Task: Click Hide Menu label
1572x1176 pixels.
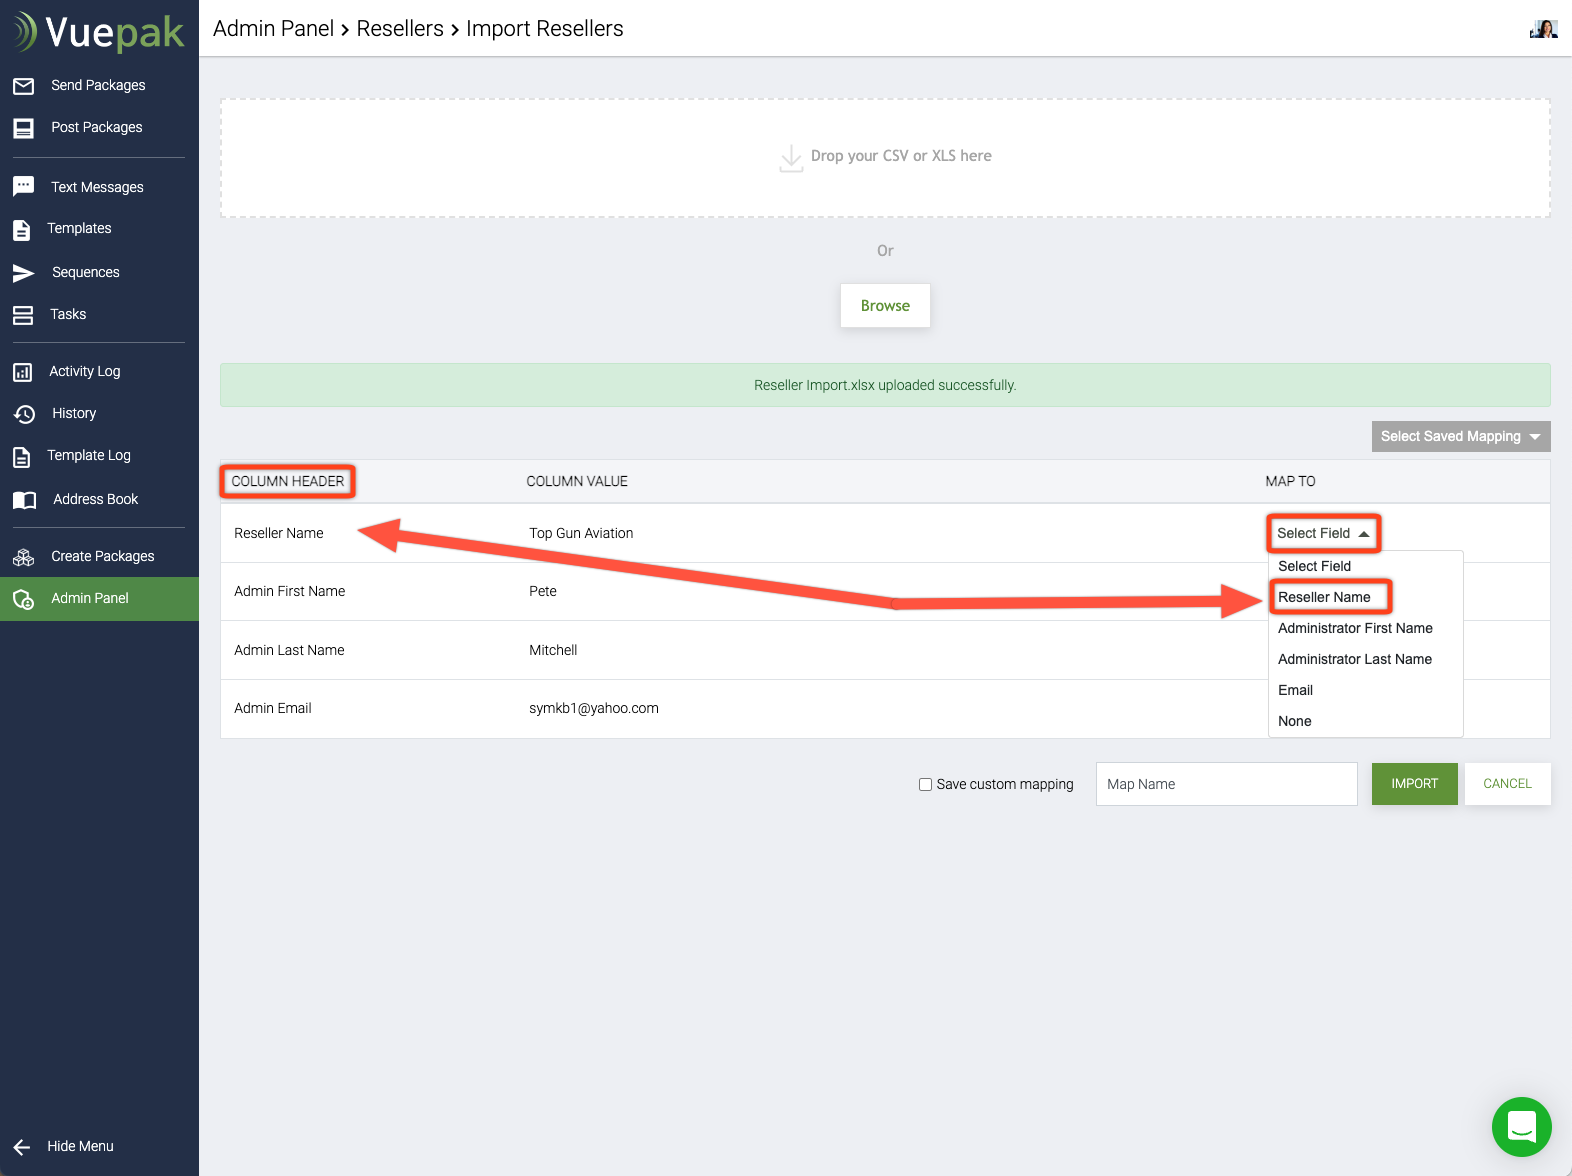Action: coord(80,1147)
